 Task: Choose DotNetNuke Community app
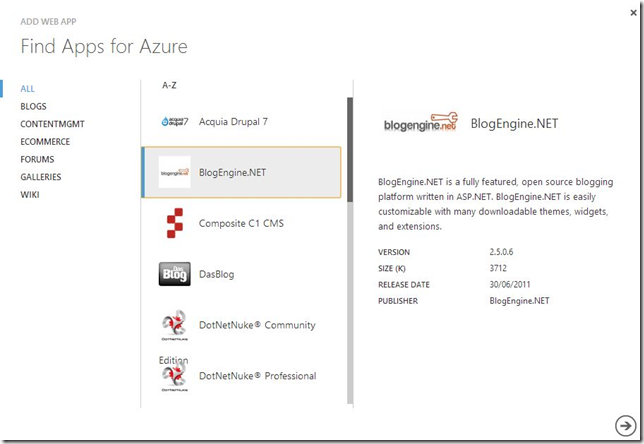pos(242,325)
